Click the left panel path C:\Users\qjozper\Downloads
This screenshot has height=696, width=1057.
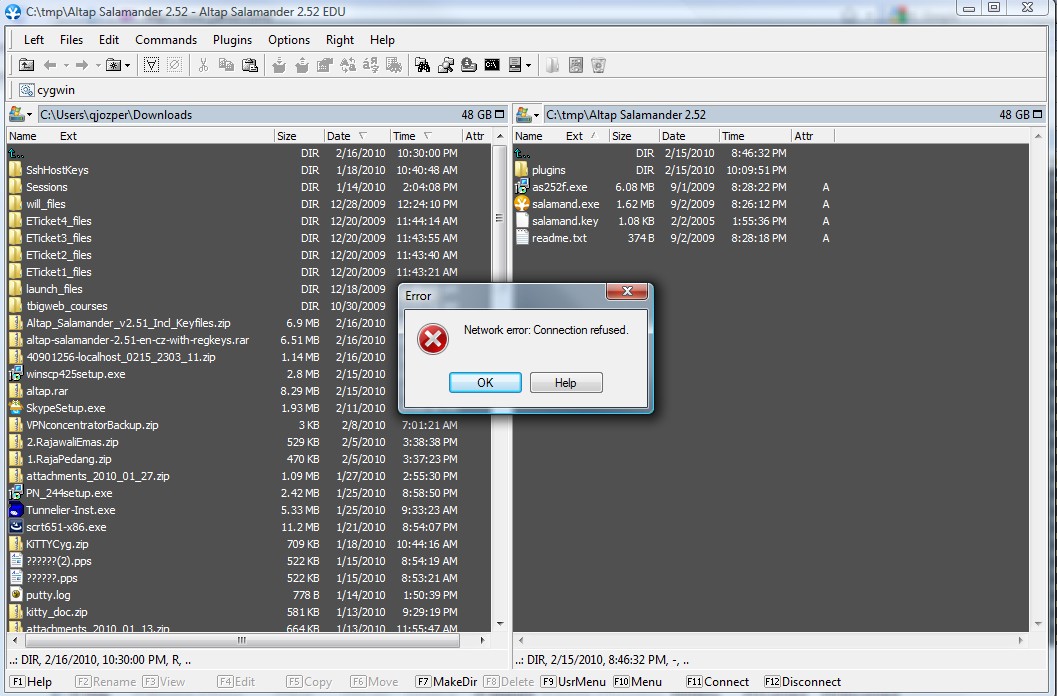(116, 115)
